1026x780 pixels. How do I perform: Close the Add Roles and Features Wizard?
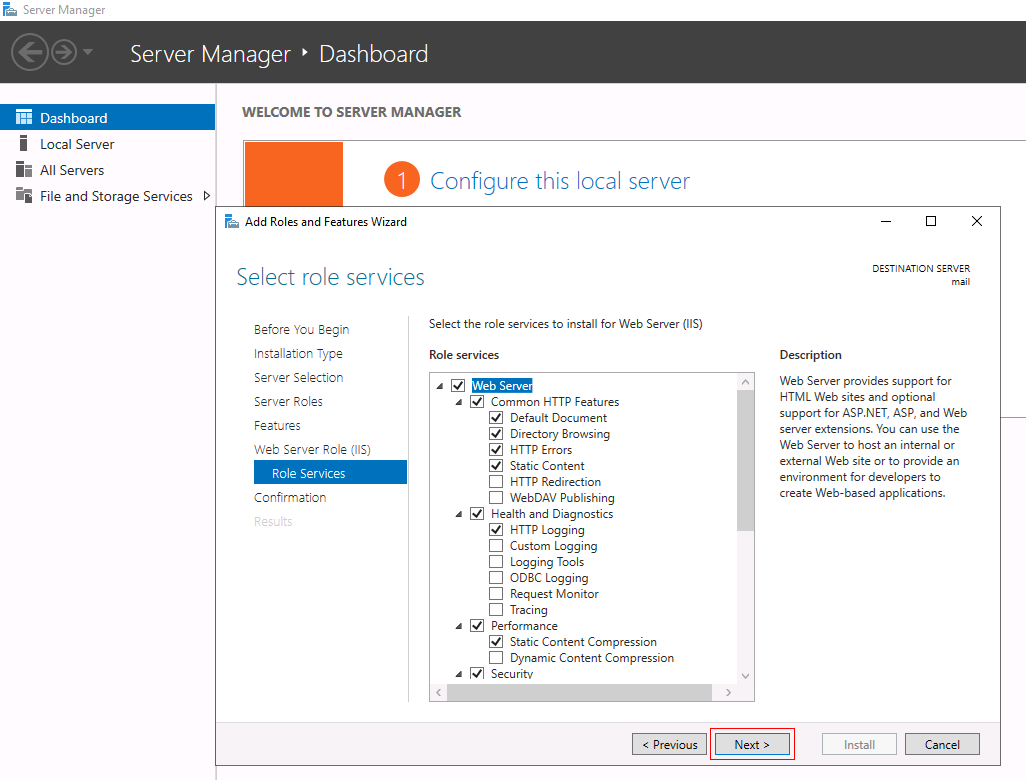[977, 221]
